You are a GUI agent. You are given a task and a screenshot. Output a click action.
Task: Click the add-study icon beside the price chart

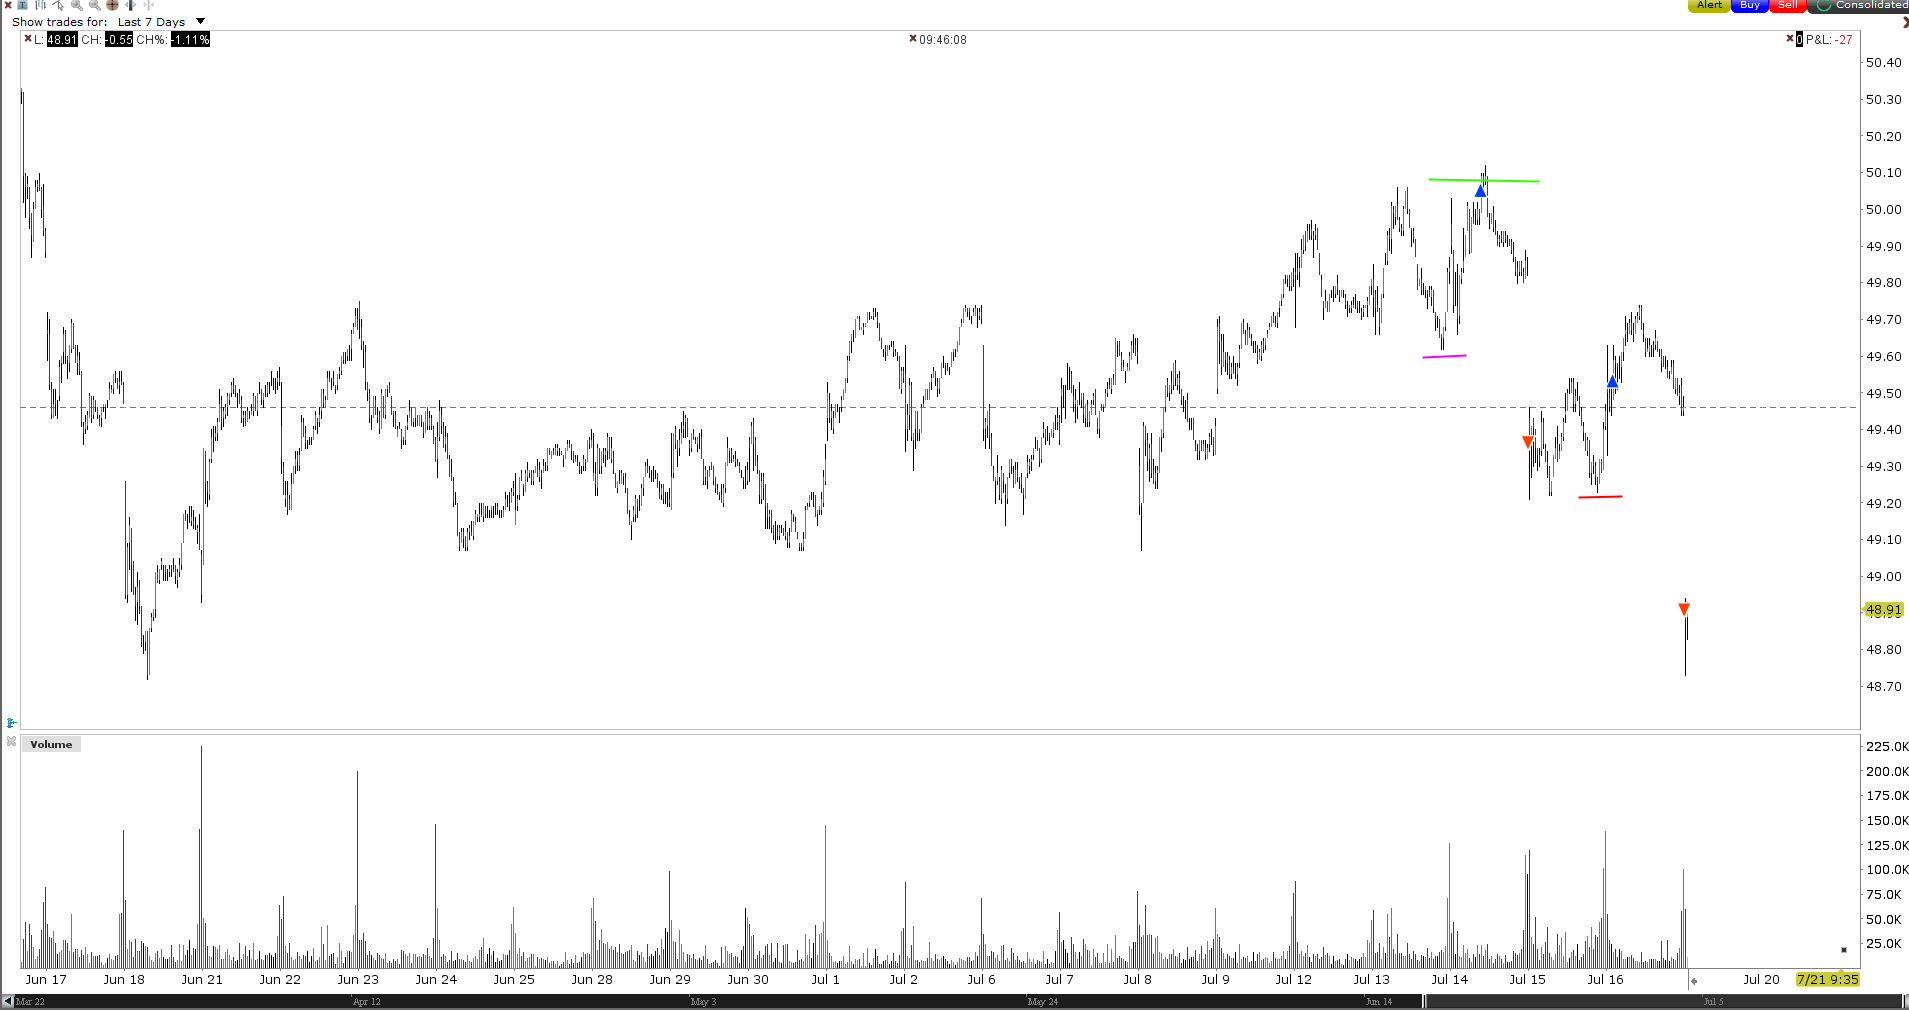coord(11,722)
